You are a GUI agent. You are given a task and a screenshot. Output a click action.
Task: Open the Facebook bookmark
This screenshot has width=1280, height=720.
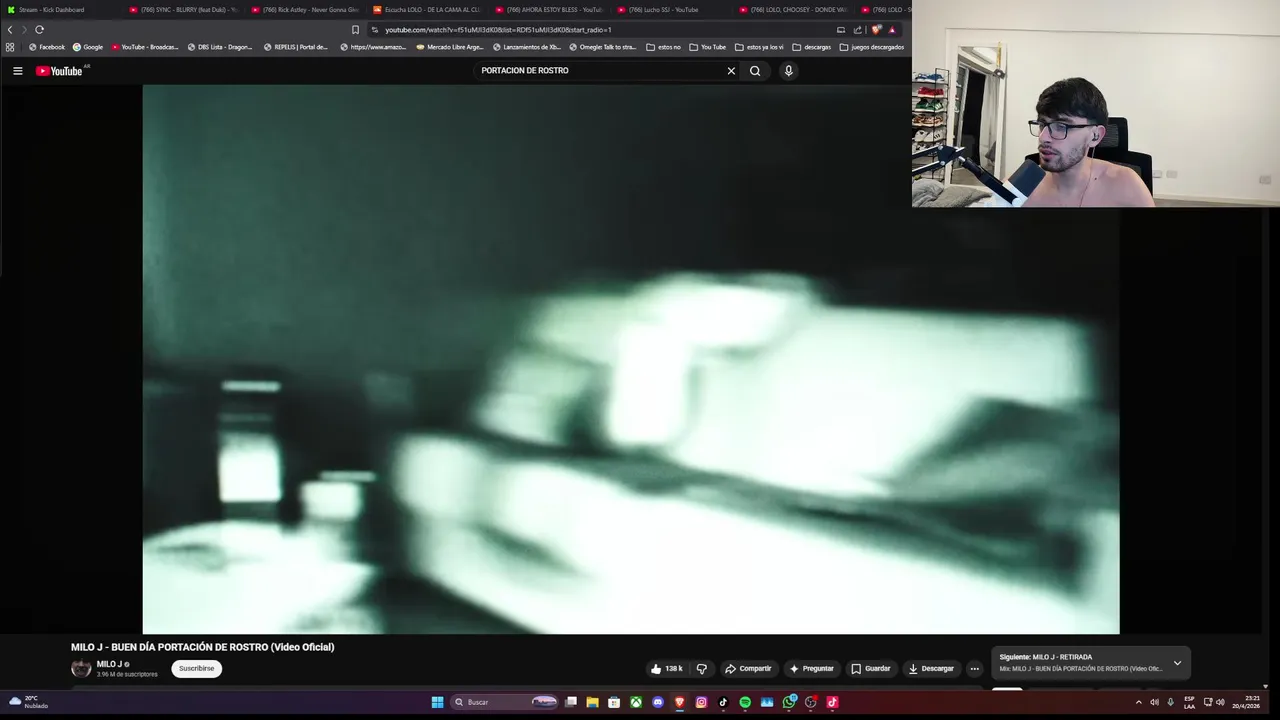coord(47,47)
